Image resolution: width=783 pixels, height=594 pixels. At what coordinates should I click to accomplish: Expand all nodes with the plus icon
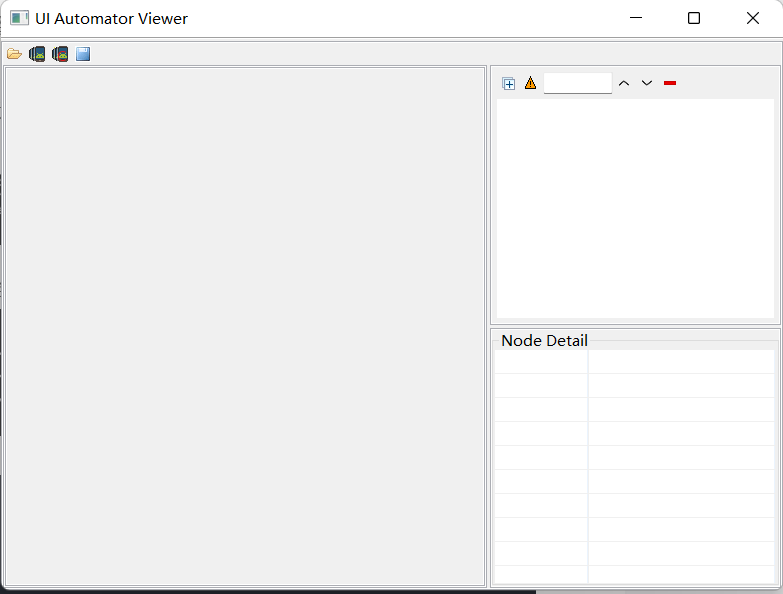[508, 83]
